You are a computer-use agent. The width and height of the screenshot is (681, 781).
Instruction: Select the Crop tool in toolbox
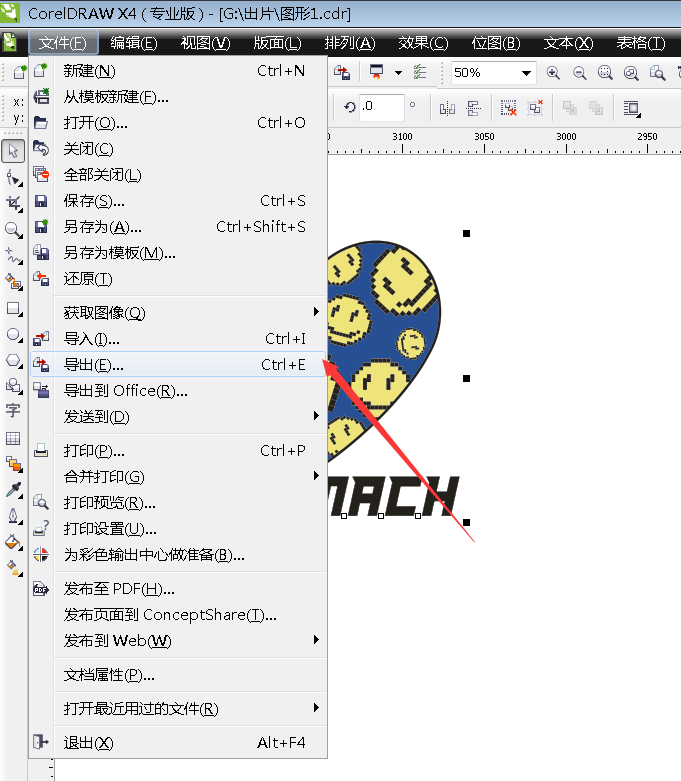pyautogui.click(x=13, y=203)
